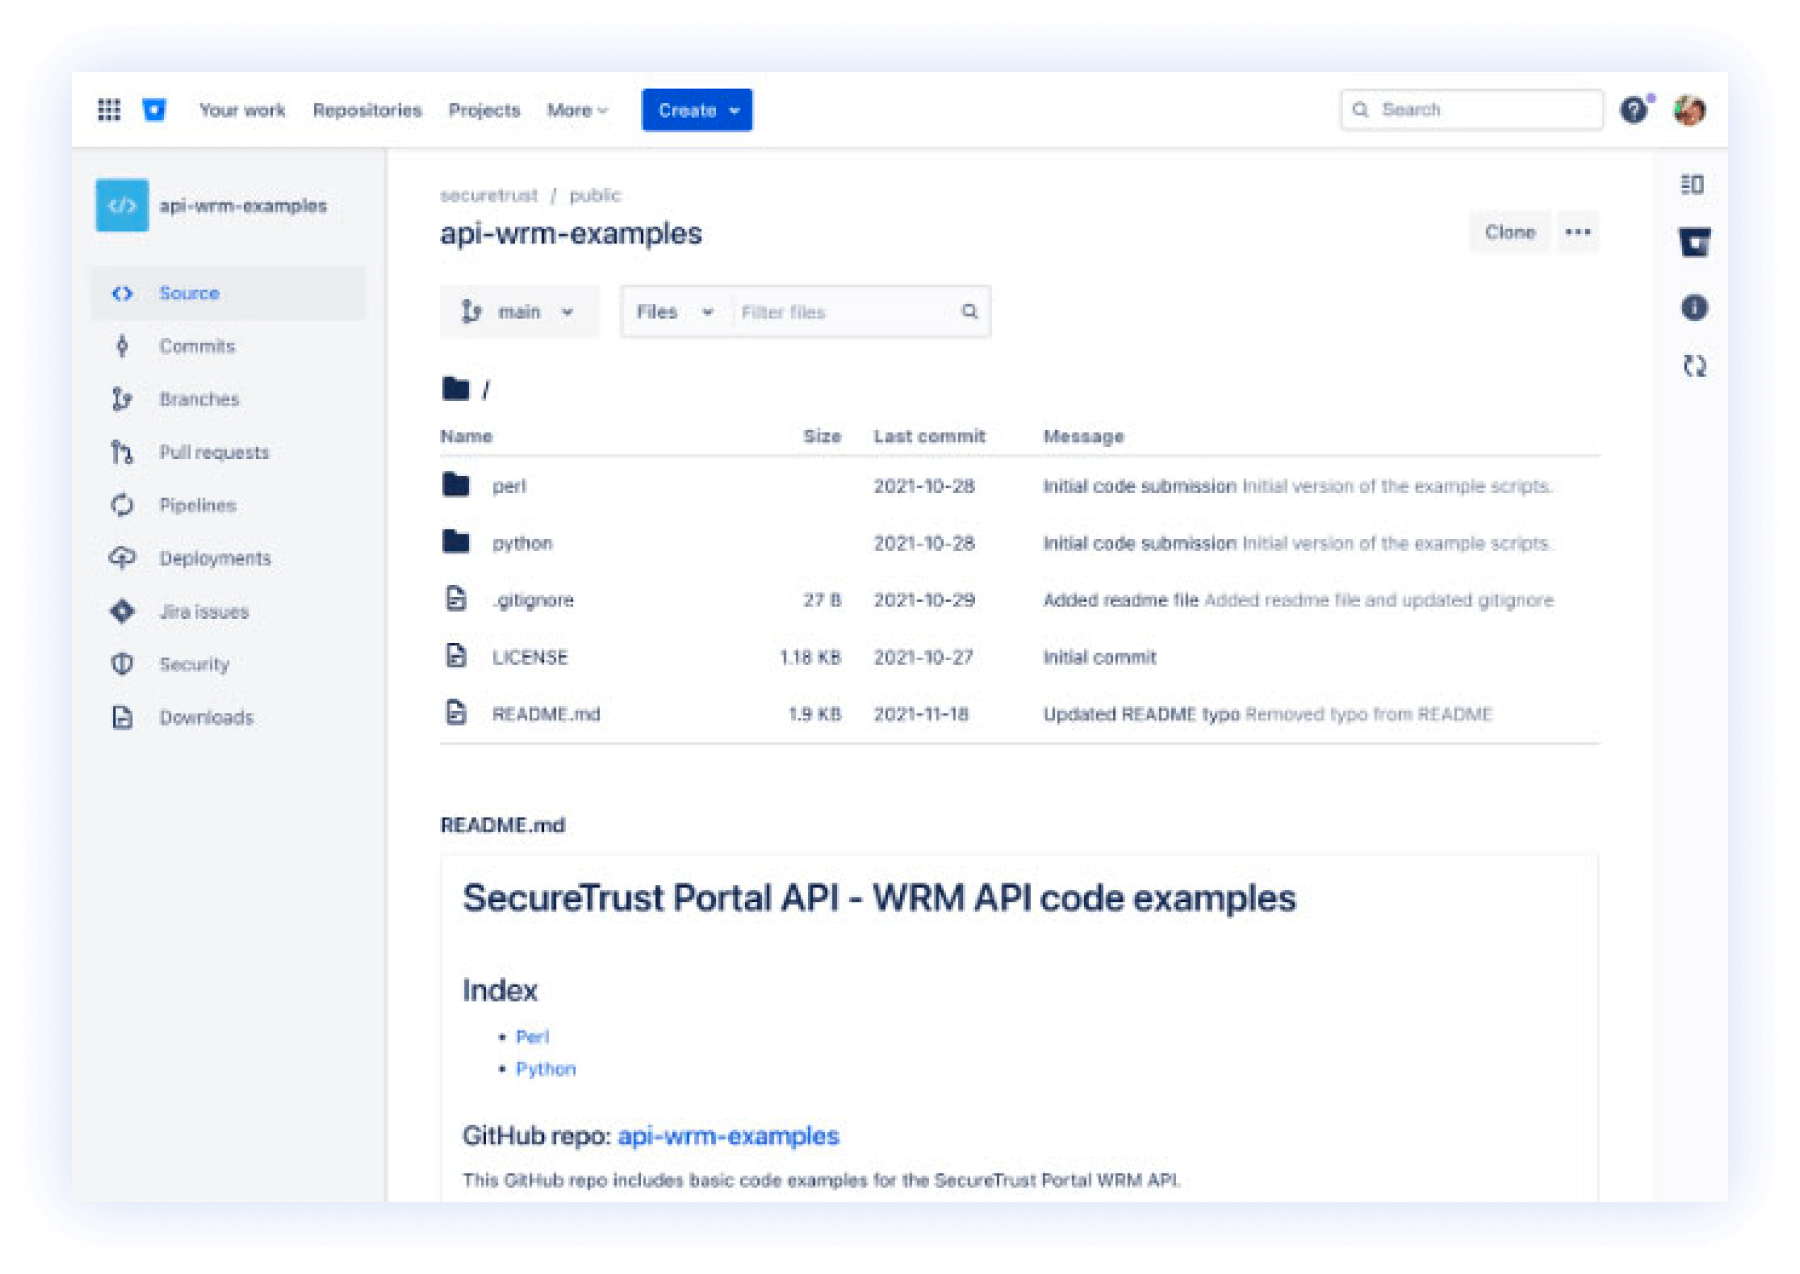Expand the More menu in top navigation
Image resolution: width=1800 pixels, height=1274 pixels.
[x=577, y=110]
